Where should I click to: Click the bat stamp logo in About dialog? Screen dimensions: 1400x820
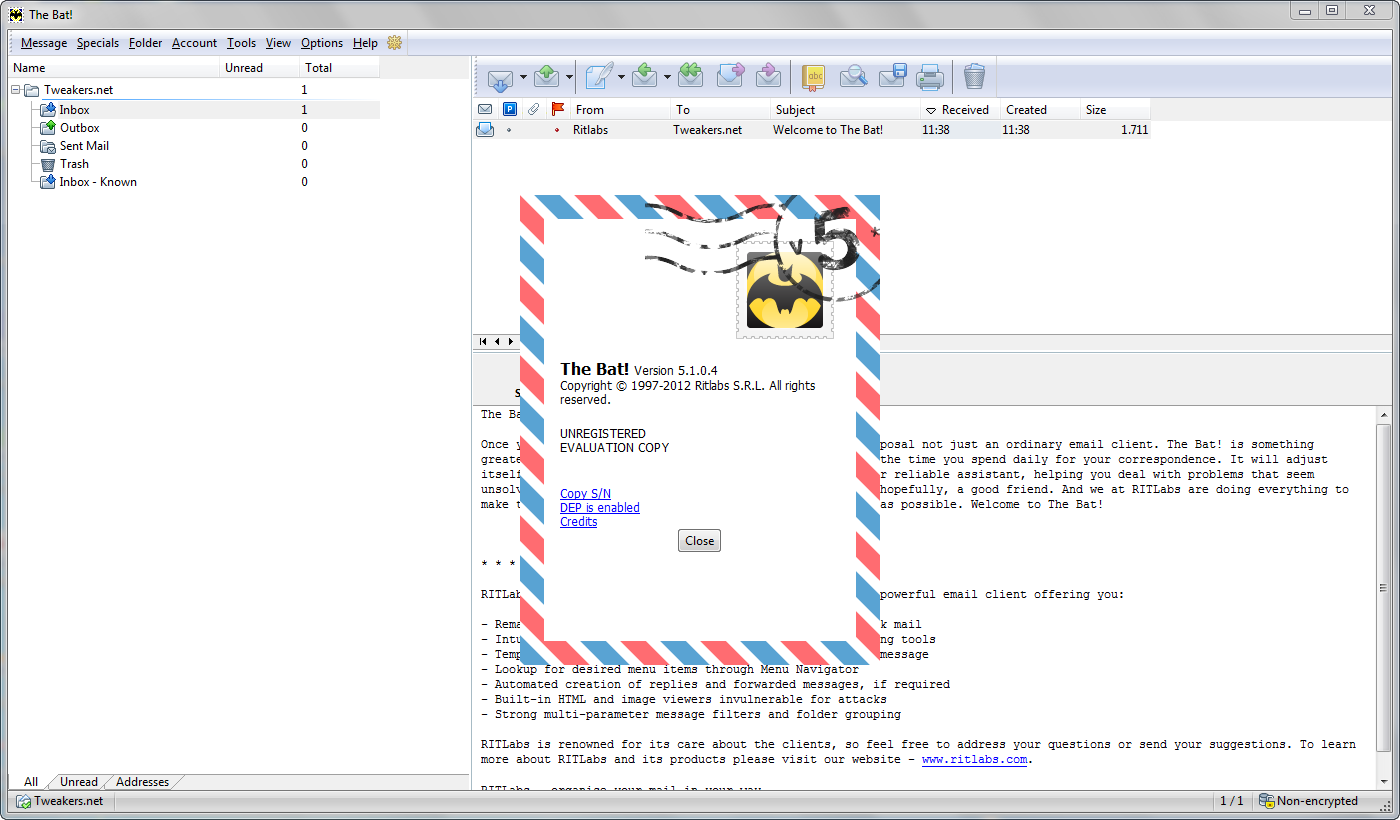(x=785, y=290)
